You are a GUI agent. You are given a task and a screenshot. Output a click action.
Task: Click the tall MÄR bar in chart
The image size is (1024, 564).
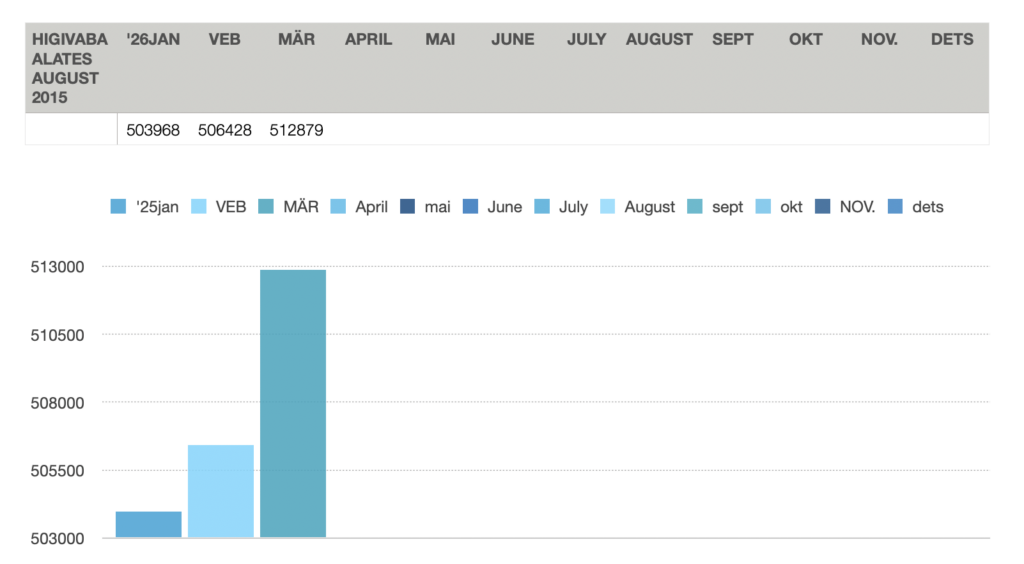[293, 403]
